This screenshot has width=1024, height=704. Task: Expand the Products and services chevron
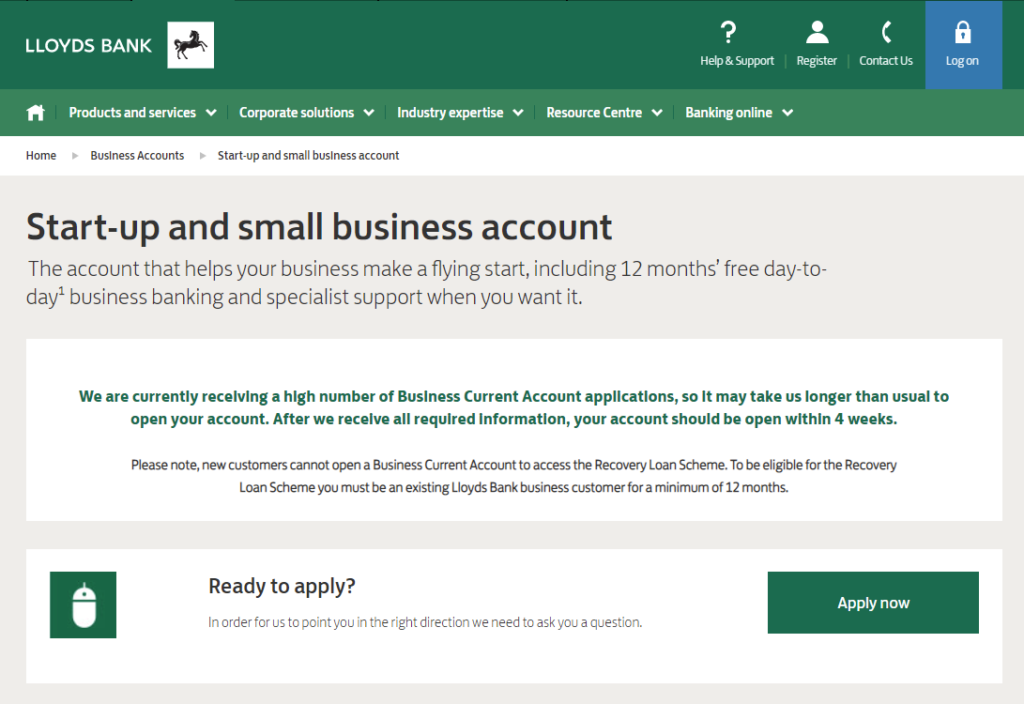pyautogui.click(x=211, y=113)
